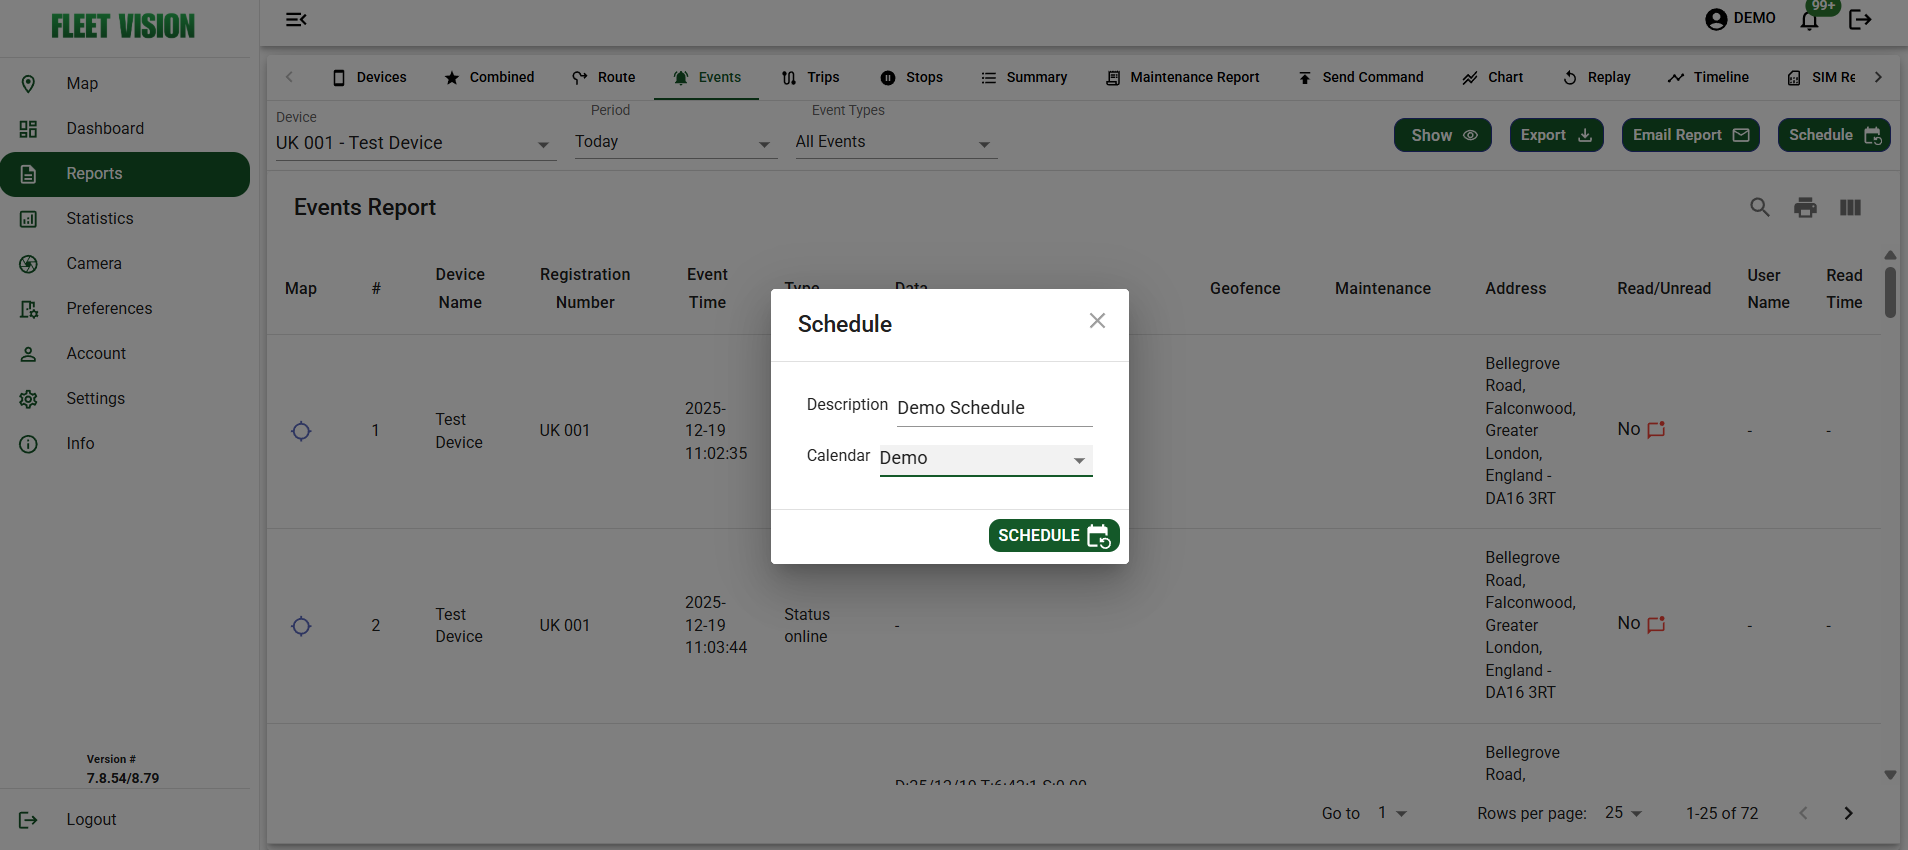Click the Status online cell

(x=807, y=625)
